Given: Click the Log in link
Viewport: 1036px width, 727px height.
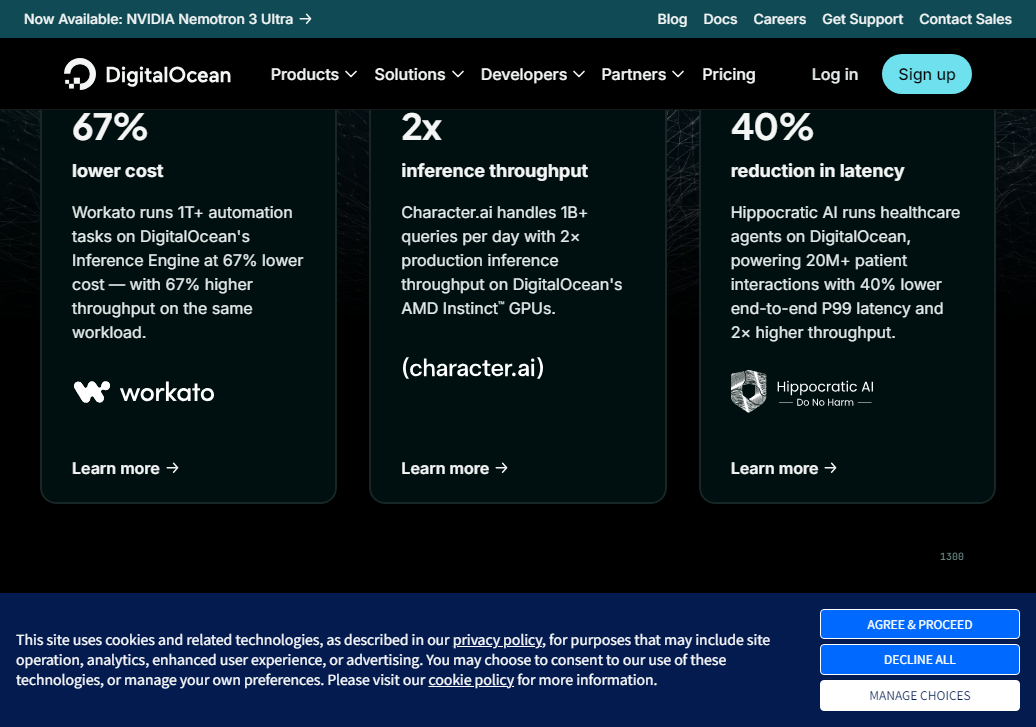Looking at the screenshot, I should pos(834,75).
